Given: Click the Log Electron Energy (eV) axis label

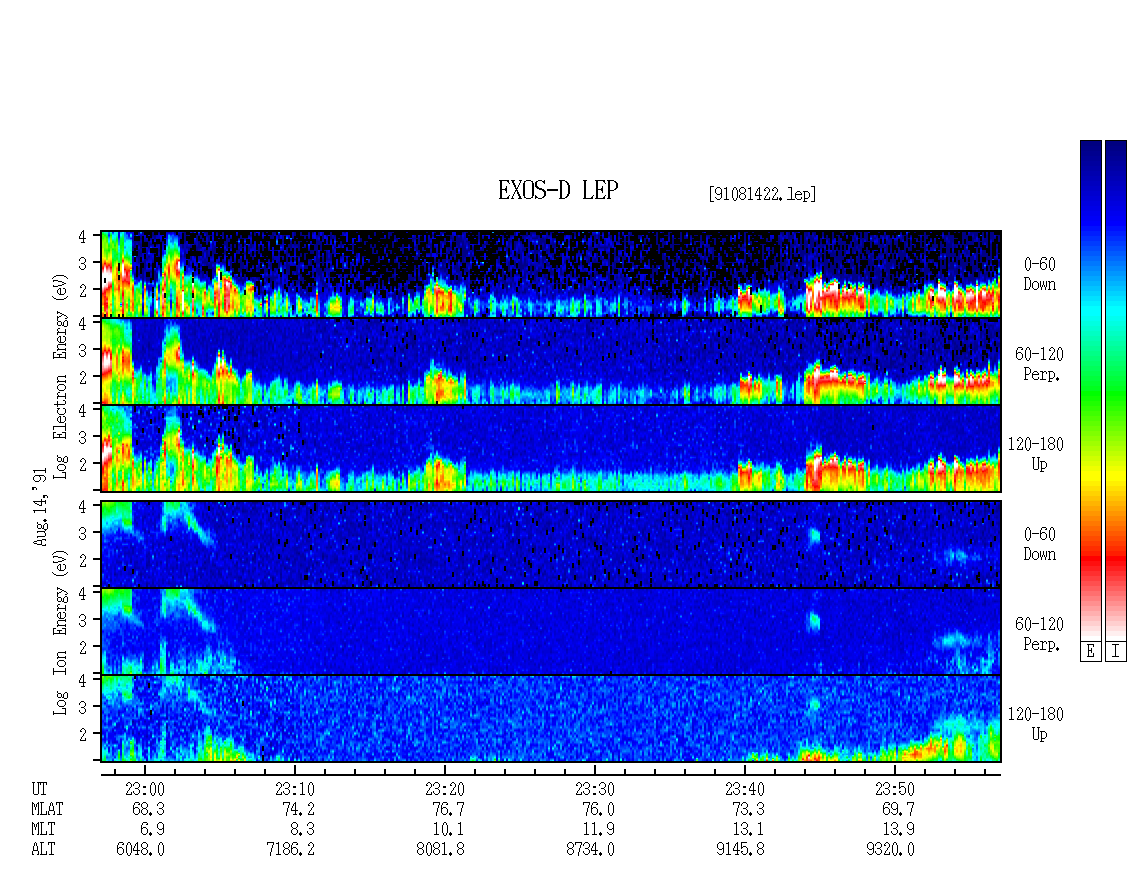Looking at the screenshot, I should point(60,376).
